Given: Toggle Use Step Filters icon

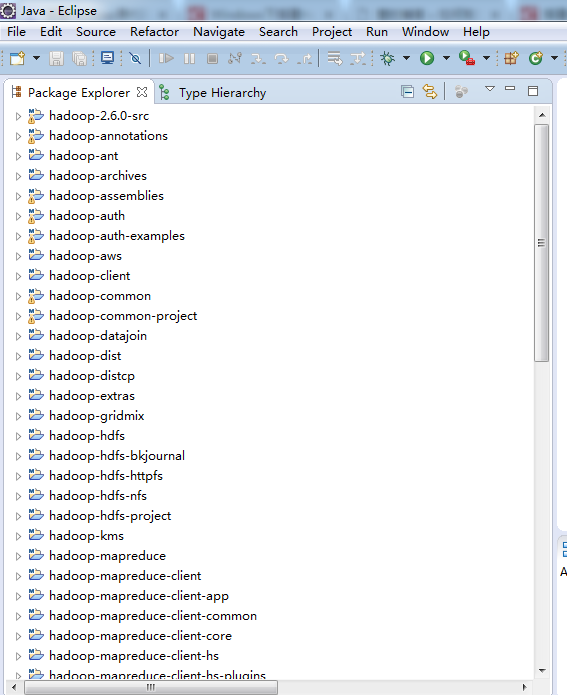Looking at the screenshot, I should pos(358,58).
